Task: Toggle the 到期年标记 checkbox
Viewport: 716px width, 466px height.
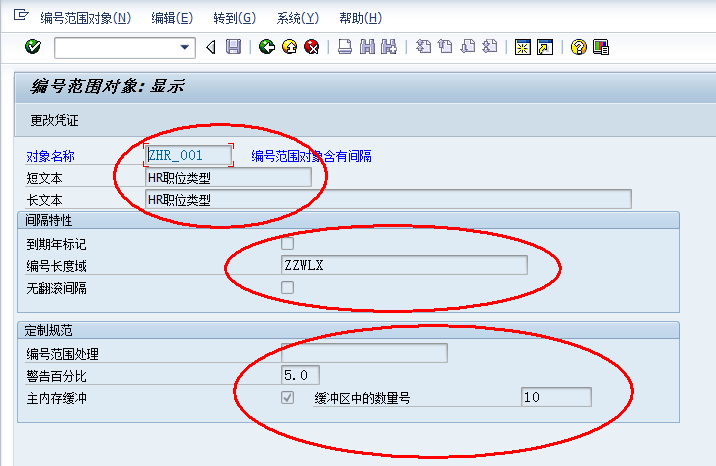Action: point(287,243)
